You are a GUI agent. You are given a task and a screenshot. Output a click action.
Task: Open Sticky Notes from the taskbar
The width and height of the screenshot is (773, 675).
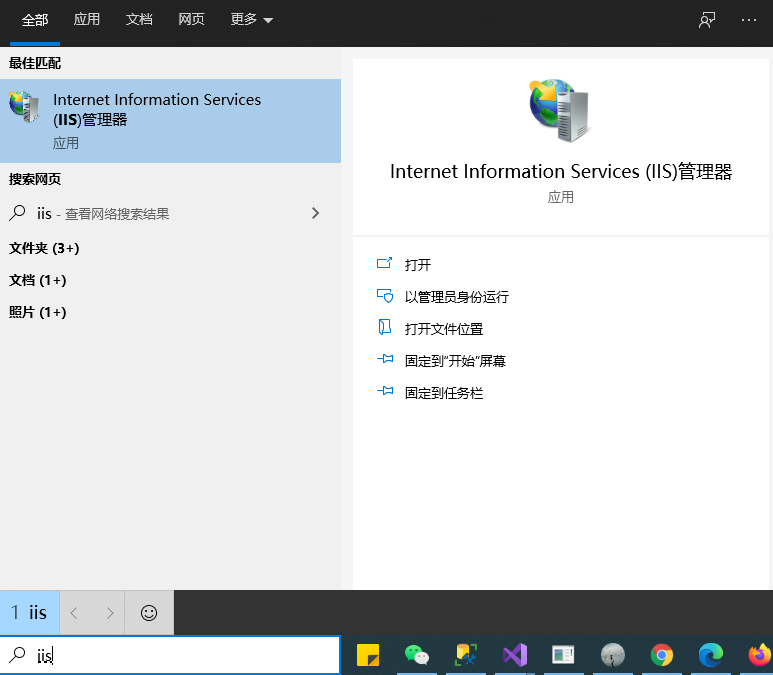tap(368, 655)
